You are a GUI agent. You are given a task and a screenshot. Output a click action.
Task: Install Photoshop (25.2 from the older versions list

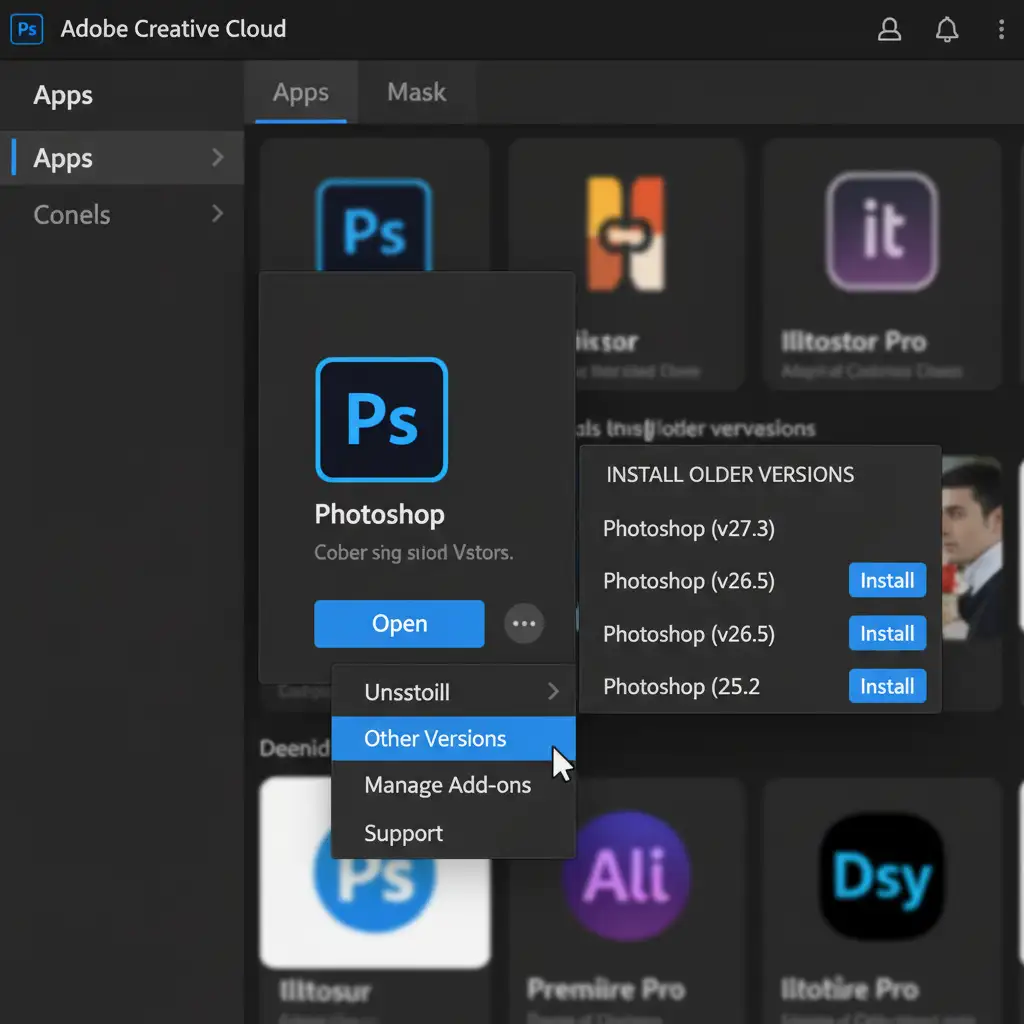(x=887, y=686)
